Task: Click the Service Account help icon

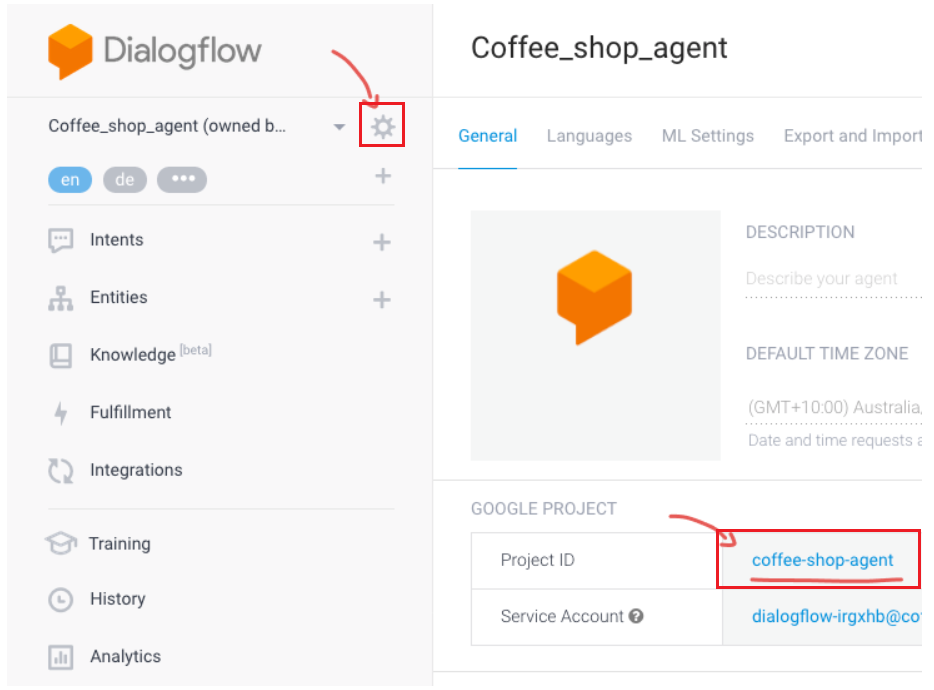Action: click(x=636, y=616)
